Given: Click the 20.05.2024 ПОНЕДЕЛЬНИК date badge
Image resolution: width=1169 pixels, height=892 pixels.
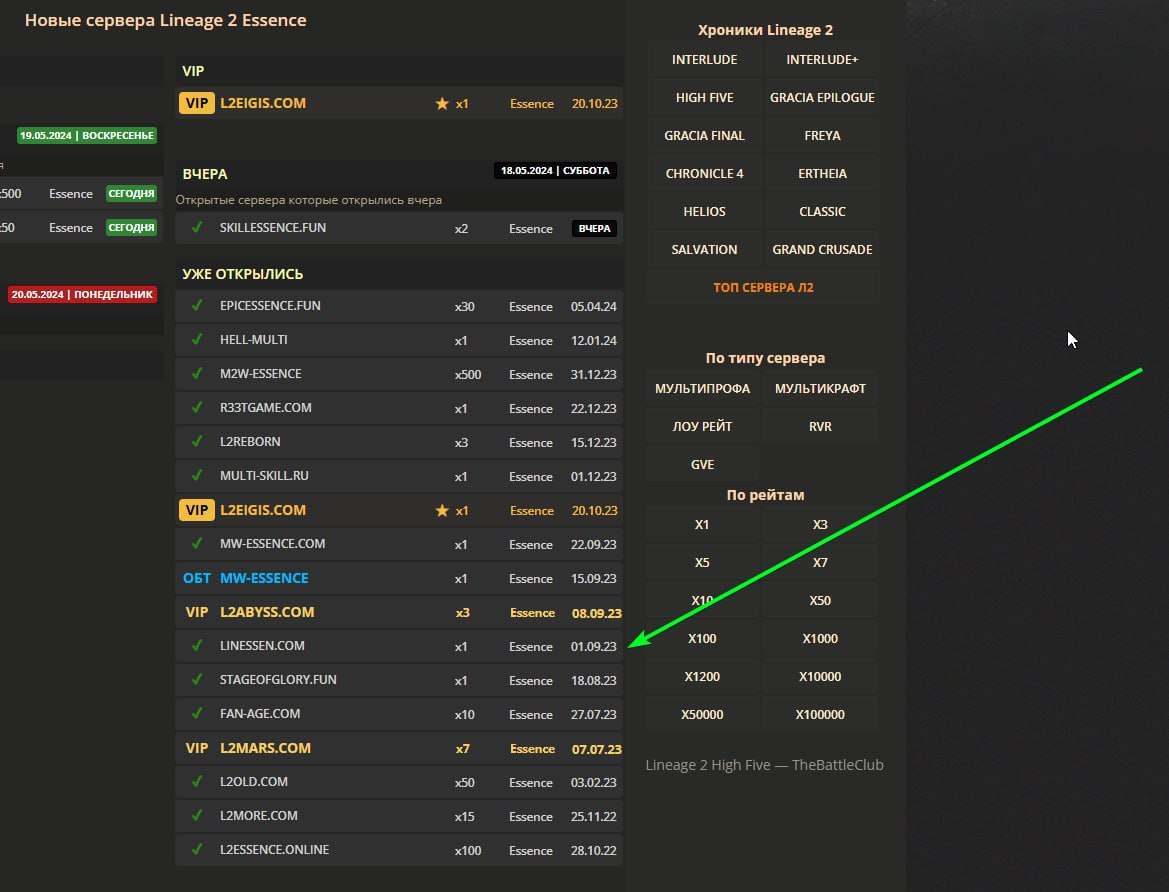Looking at the screenshot, I should point(82,295).
